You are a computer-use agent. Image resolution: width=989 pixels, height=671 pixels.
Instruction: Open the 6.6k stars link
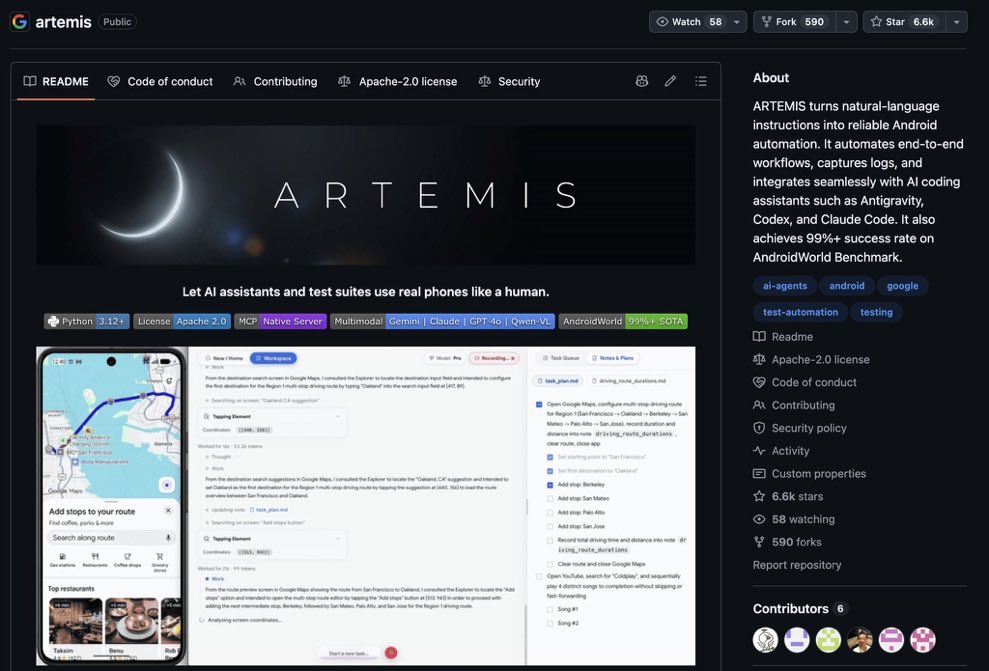(x=788, y=496)
